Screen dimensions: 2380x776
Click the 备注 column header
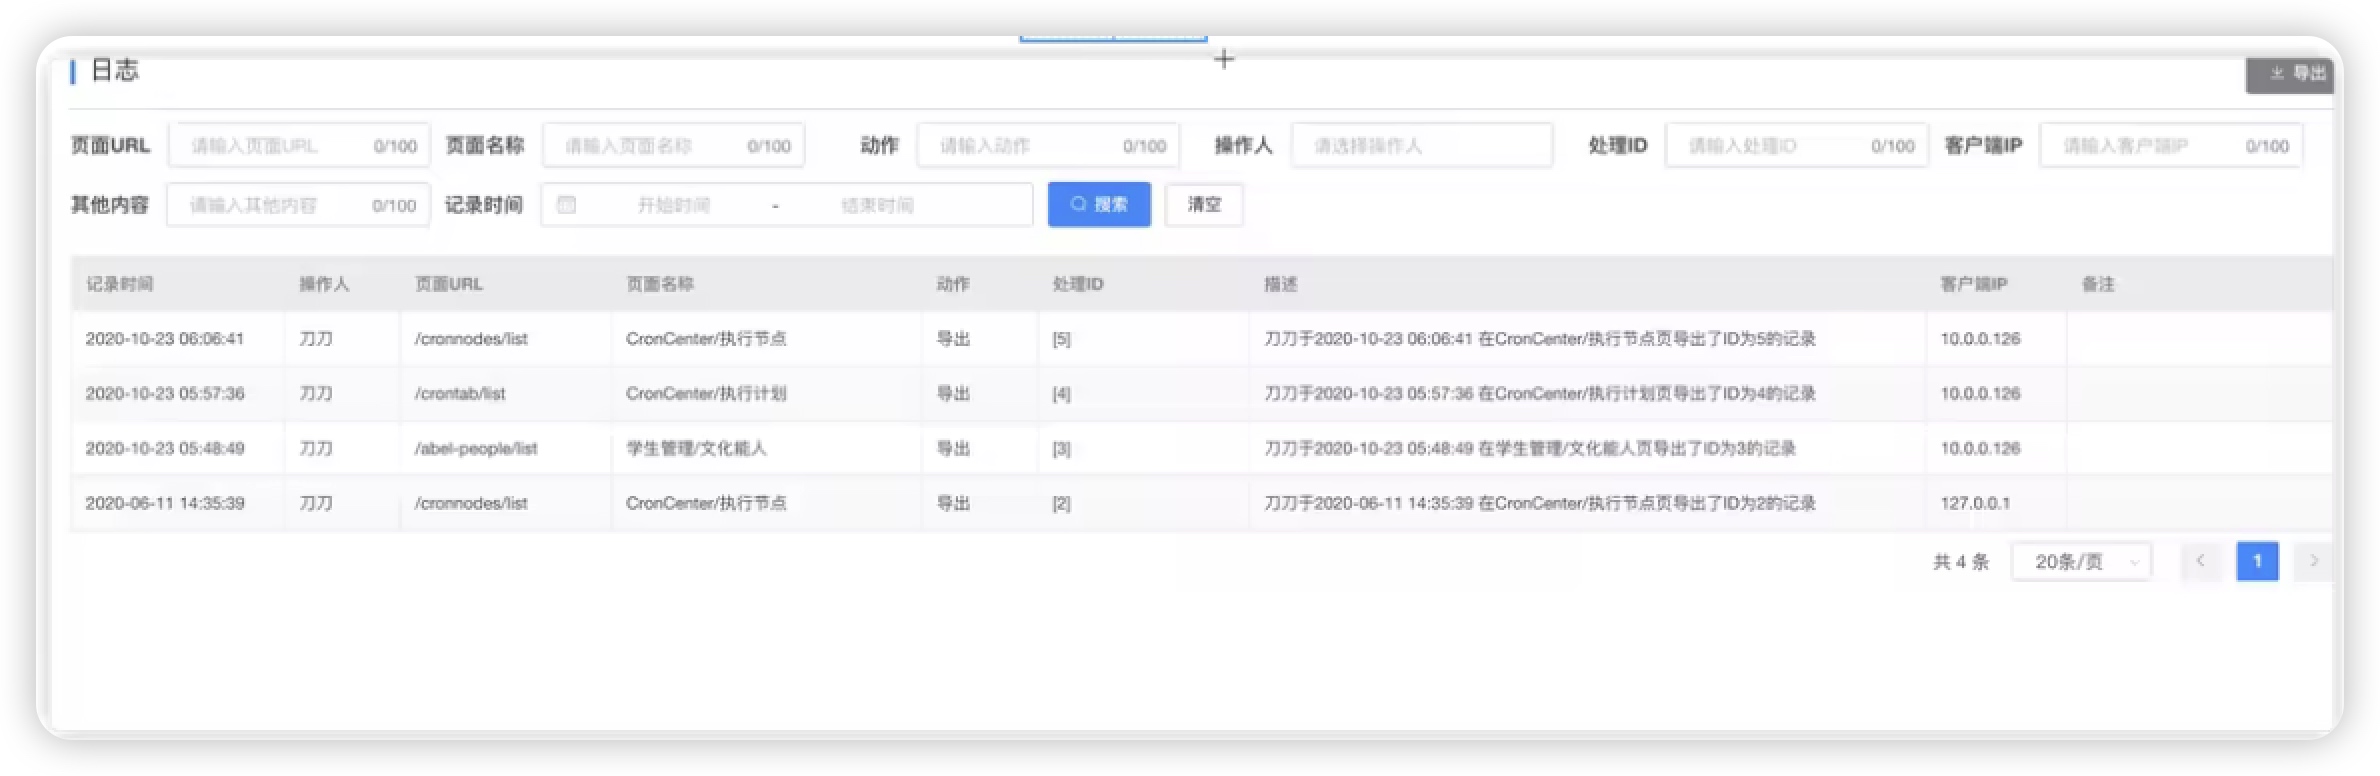click(2098, 284)
